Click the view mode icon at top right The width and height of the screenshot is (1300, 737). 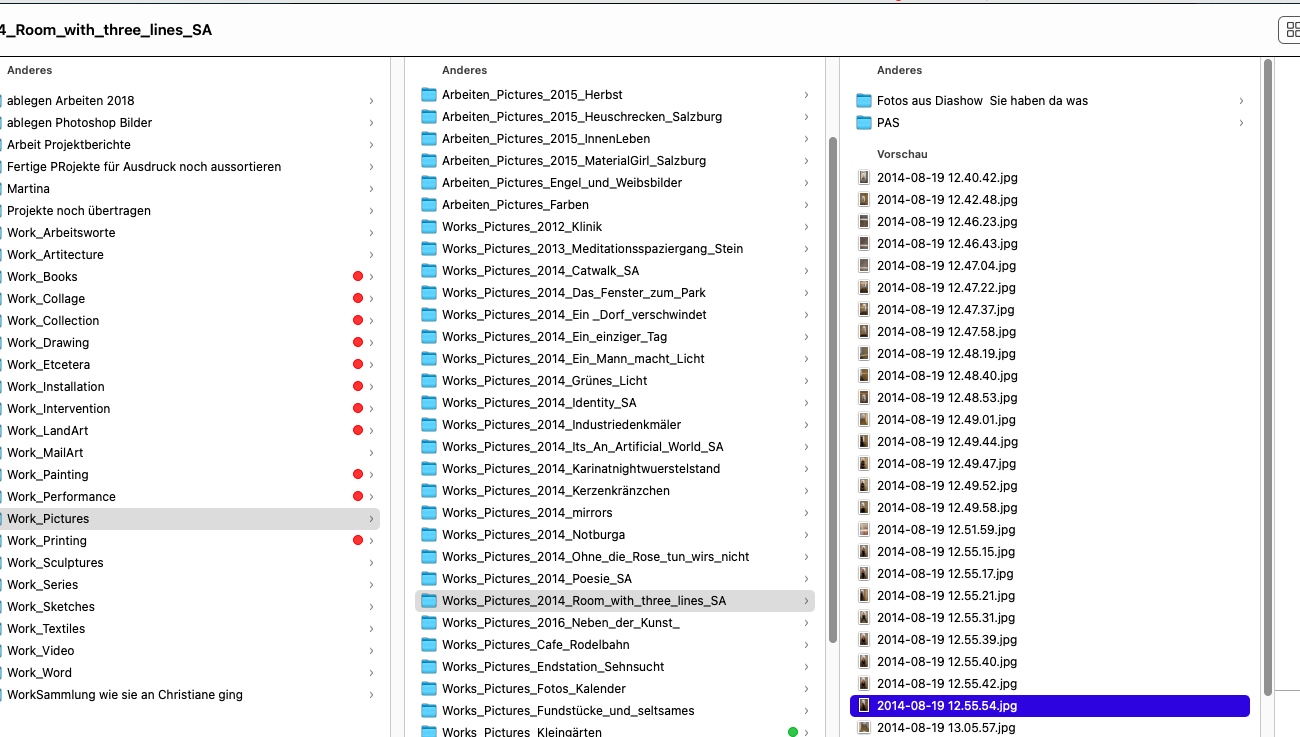[x=1291, y=30]
